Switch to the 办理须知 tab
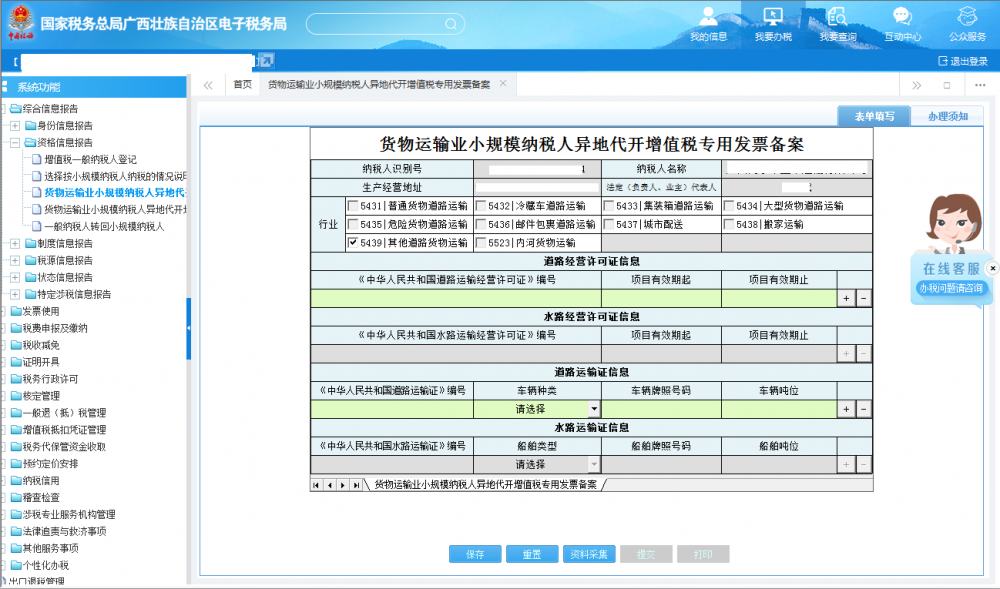The height and width of the screenshot is (589, 1000). (946, 116)
